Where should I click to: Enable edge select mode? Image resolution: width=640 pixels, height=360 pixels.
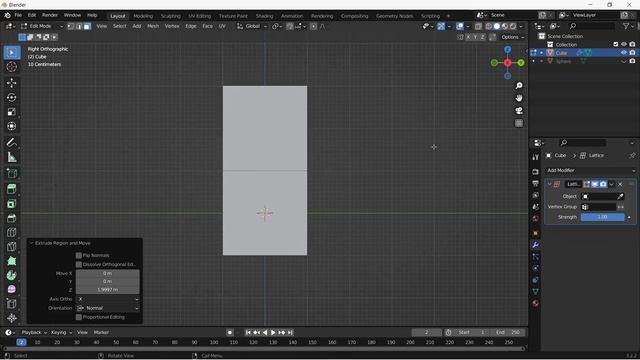point(79,26)
